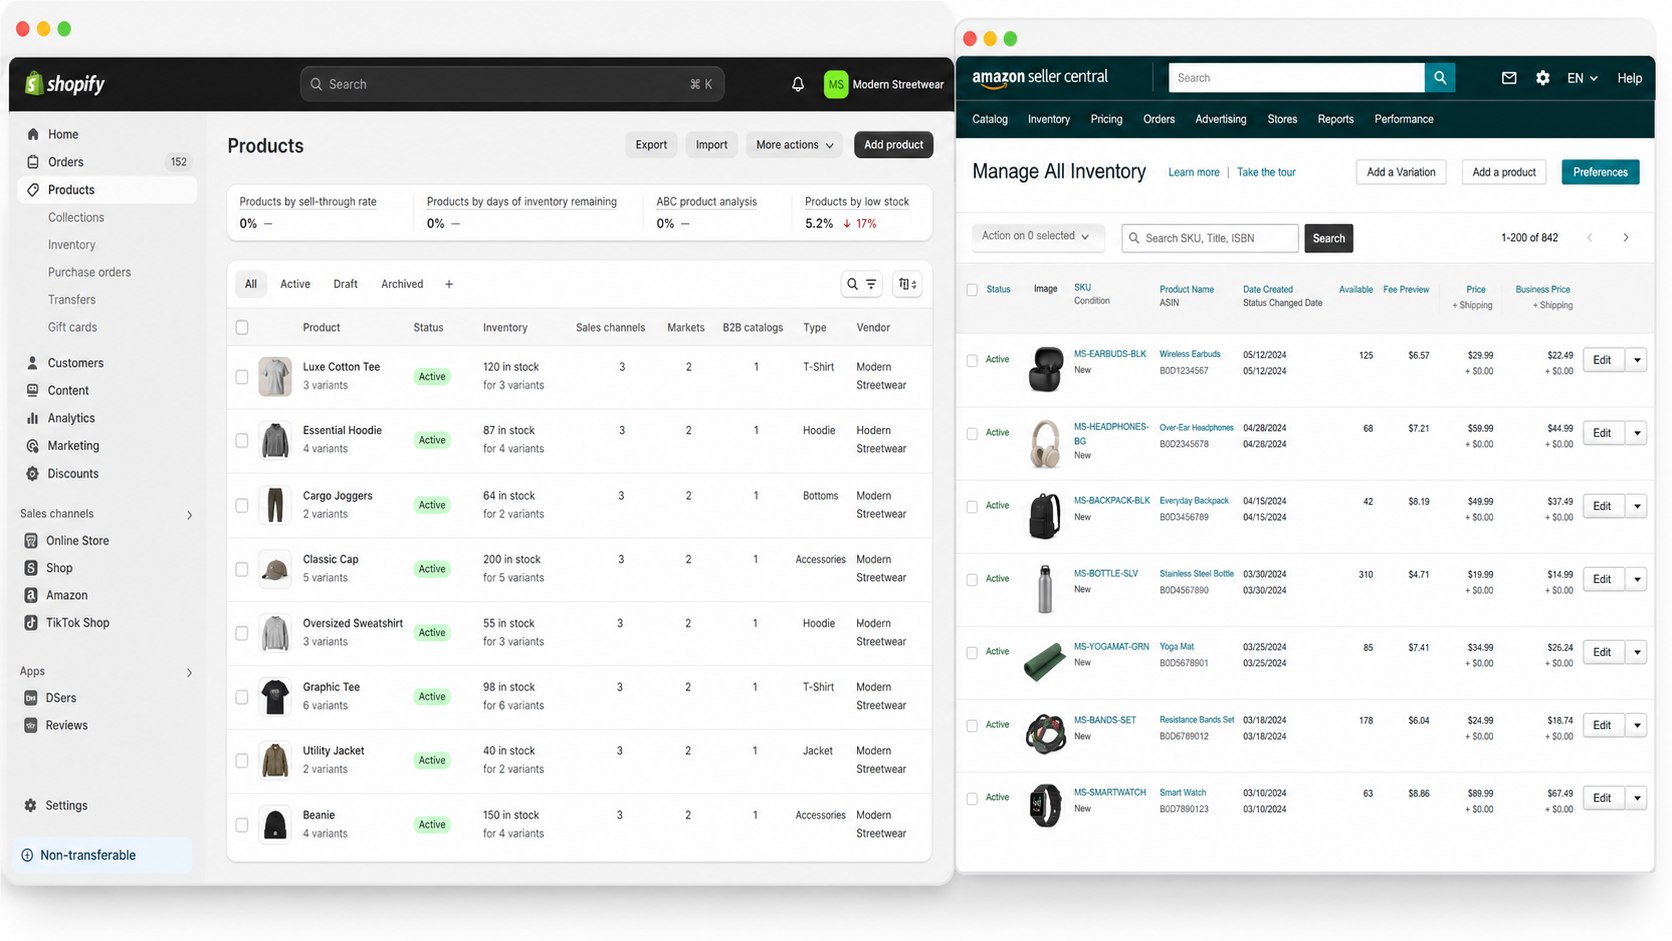
Task: Click the Preferences button
Action: pyautogui.click(x=1600, y=172)
